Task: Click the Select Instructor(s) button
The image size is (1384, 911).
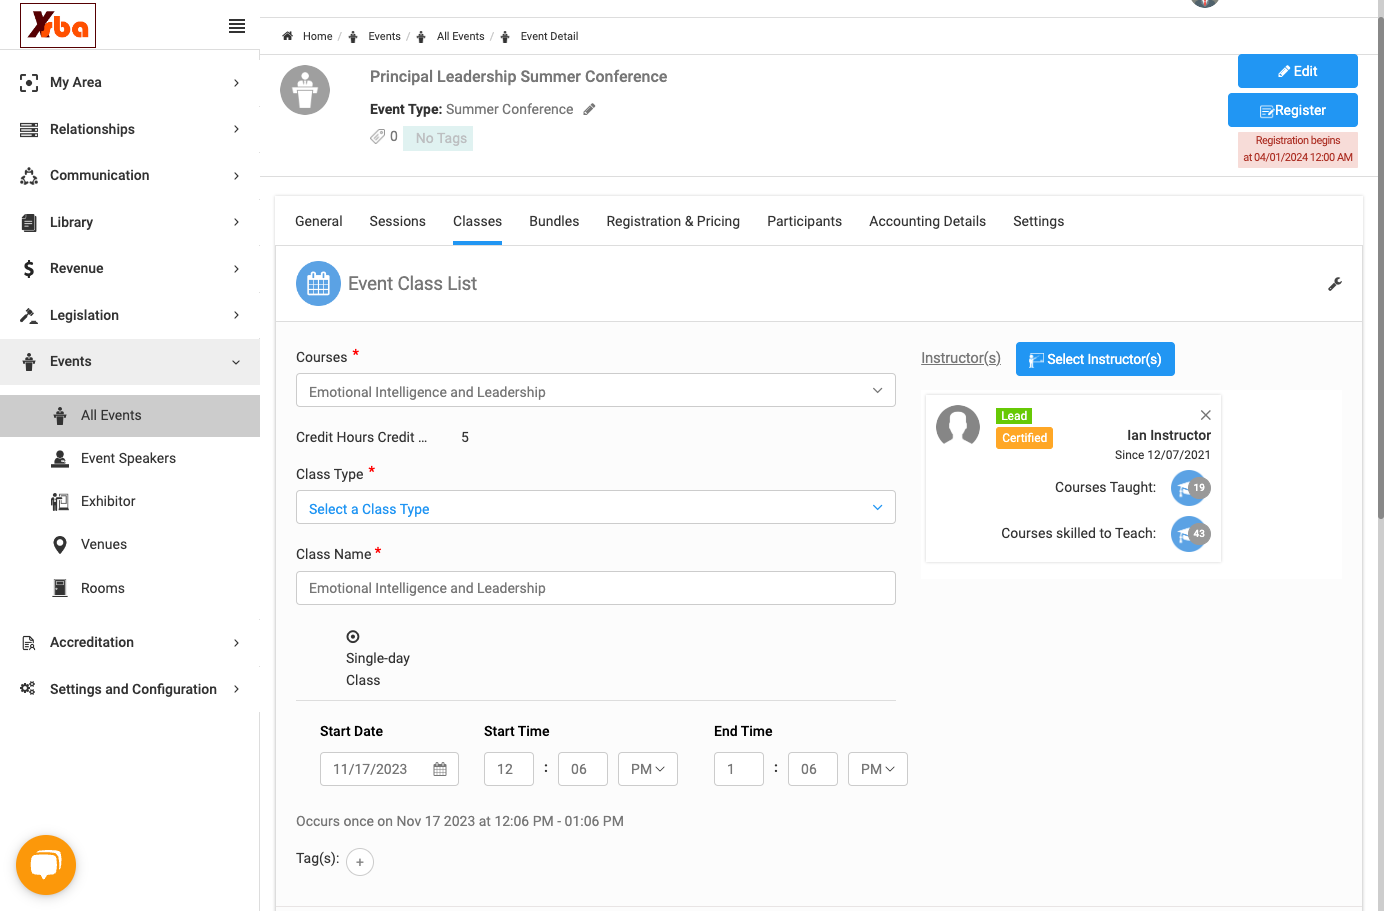Action: pyautogui.click(x=1095, y=359)
